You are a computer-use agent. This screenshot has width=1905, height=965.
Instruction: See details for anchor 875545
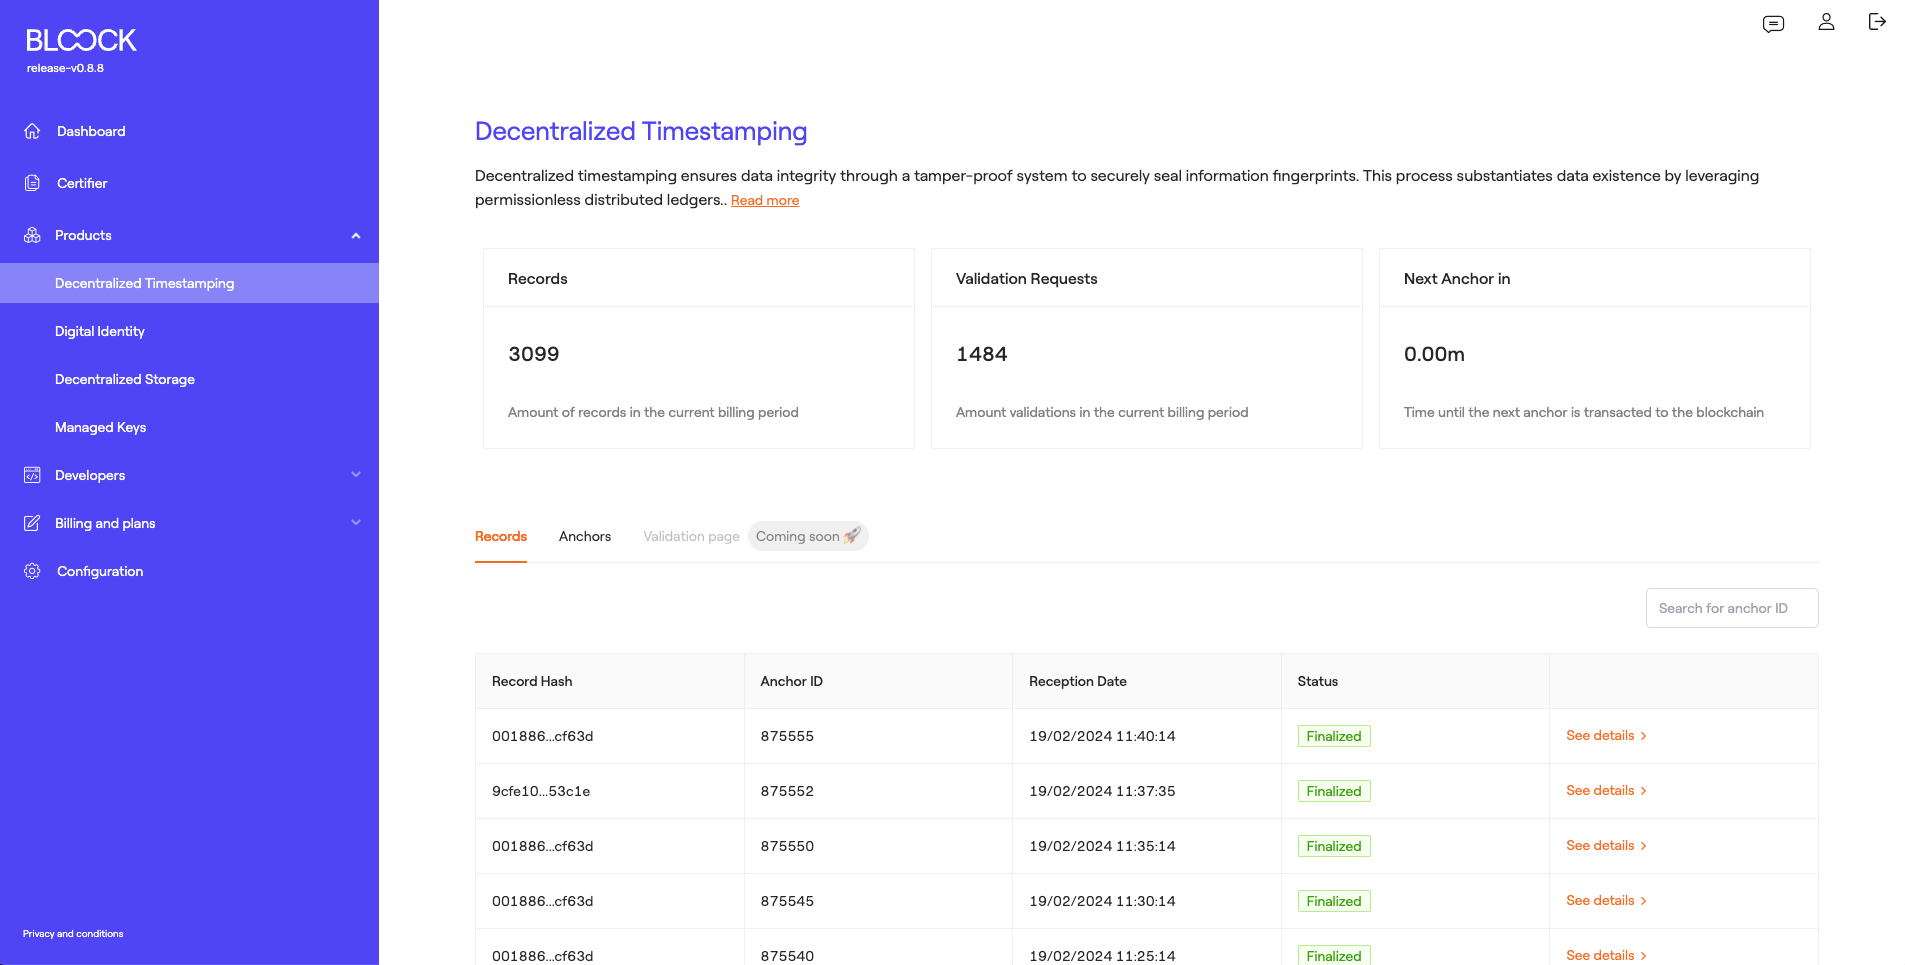1606,900
